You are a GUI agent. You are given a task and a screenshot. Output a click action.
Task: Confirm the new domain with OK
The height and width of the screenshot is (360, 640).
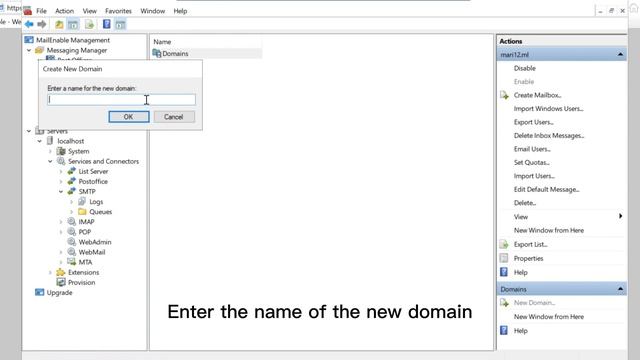pos(129,117)
